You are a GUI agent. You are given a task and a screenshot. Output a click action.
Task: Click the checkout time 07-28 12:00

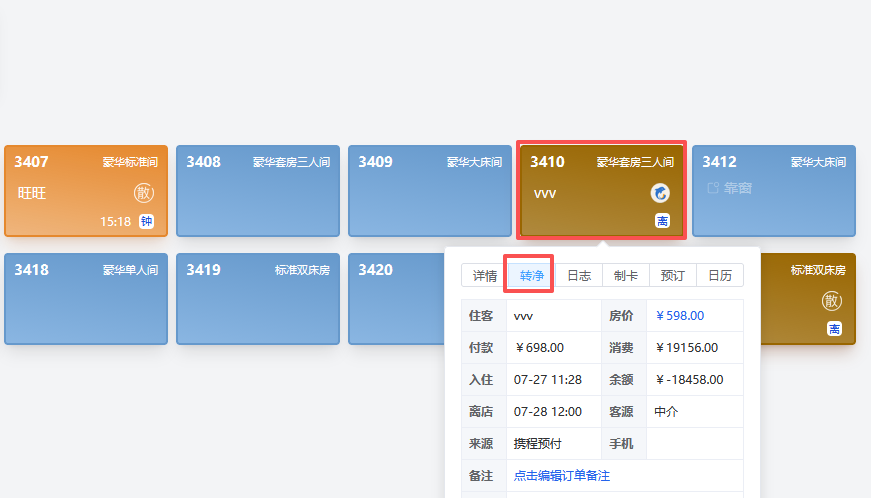coord(548,412)
